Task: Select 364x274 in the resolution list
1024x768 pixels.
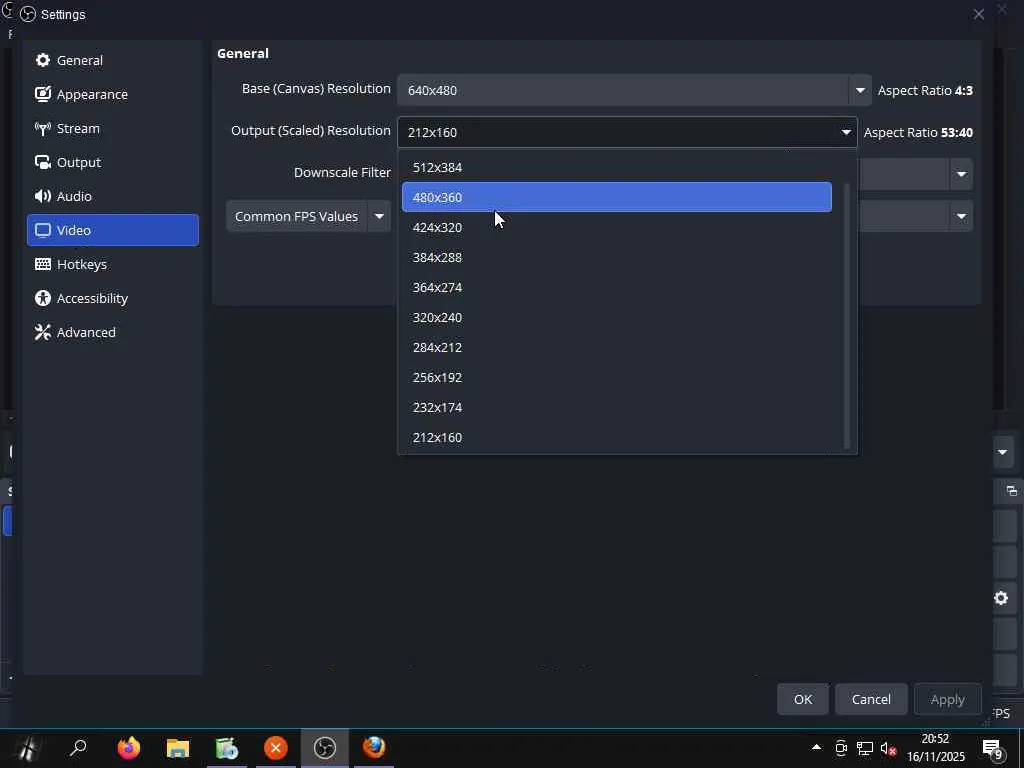Action: (x=616, y=287)
